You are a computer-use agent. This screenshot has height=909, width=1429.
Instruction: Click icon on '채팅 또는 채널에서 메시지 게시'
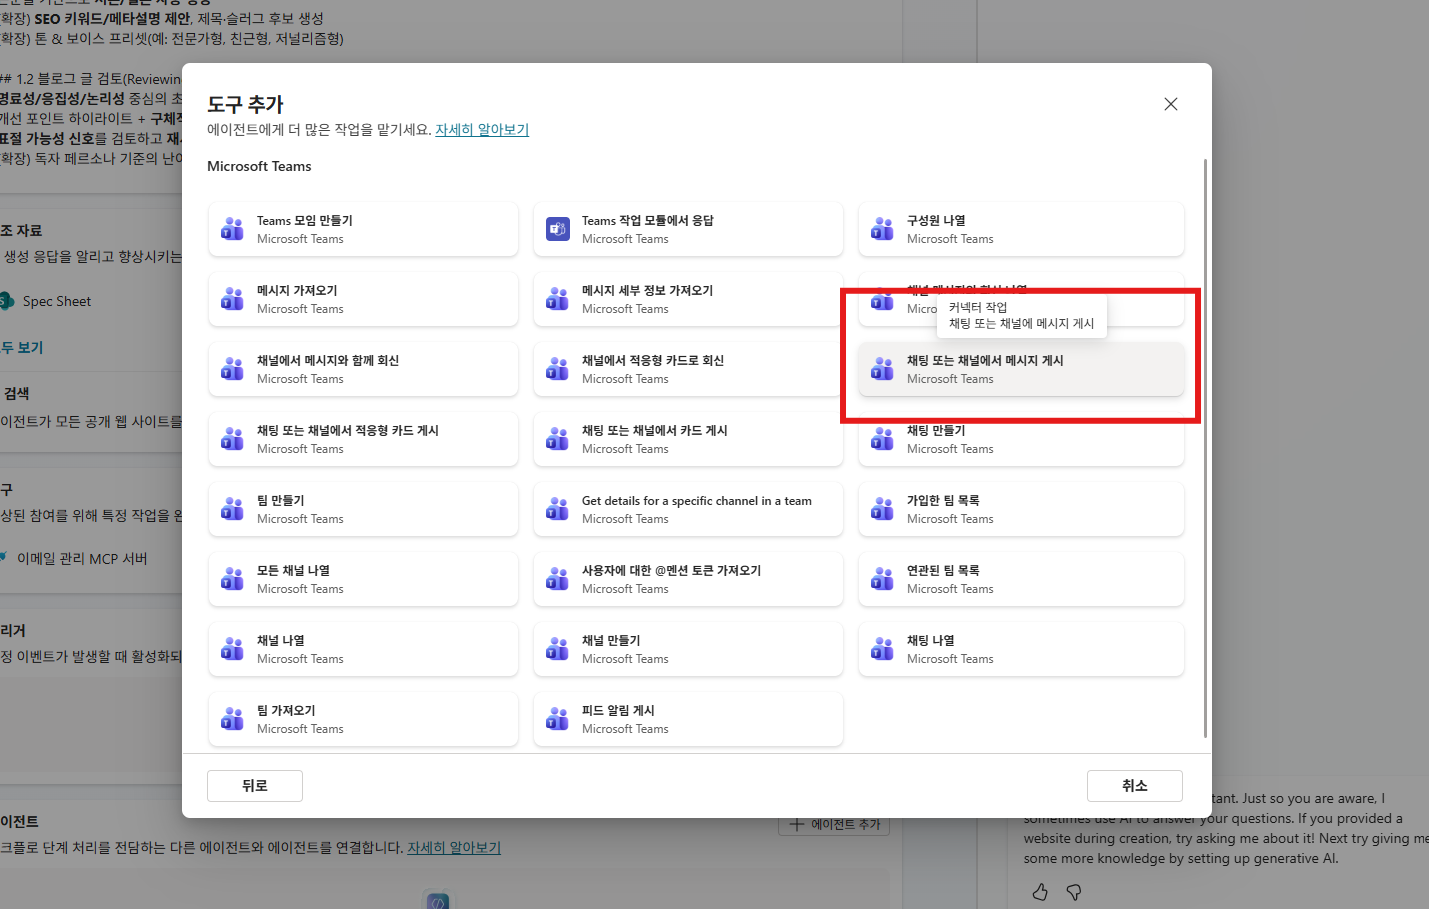tap(882, 369)
